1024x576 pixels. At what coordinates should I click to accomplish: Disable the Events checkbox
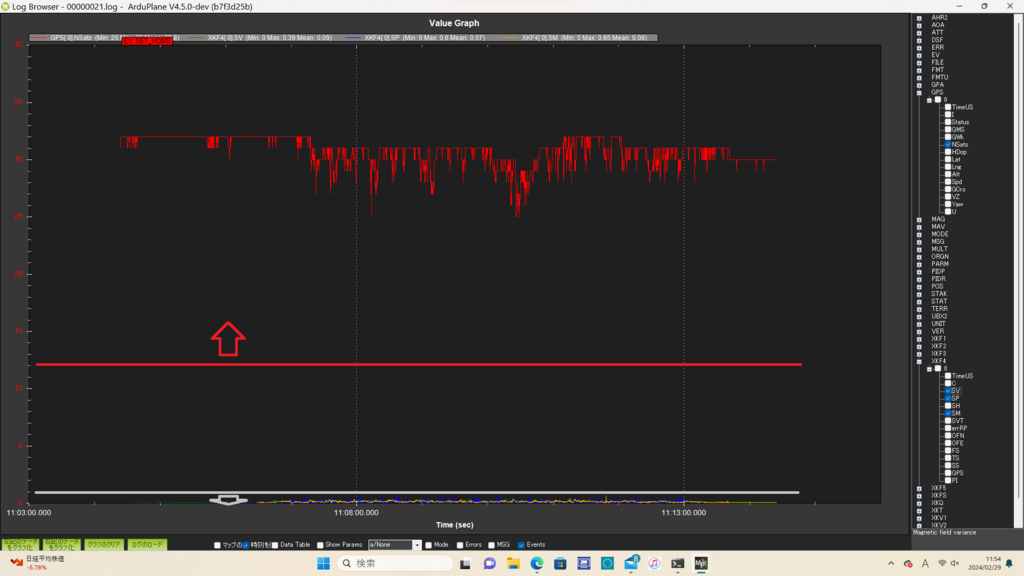[x=521, y=545]
